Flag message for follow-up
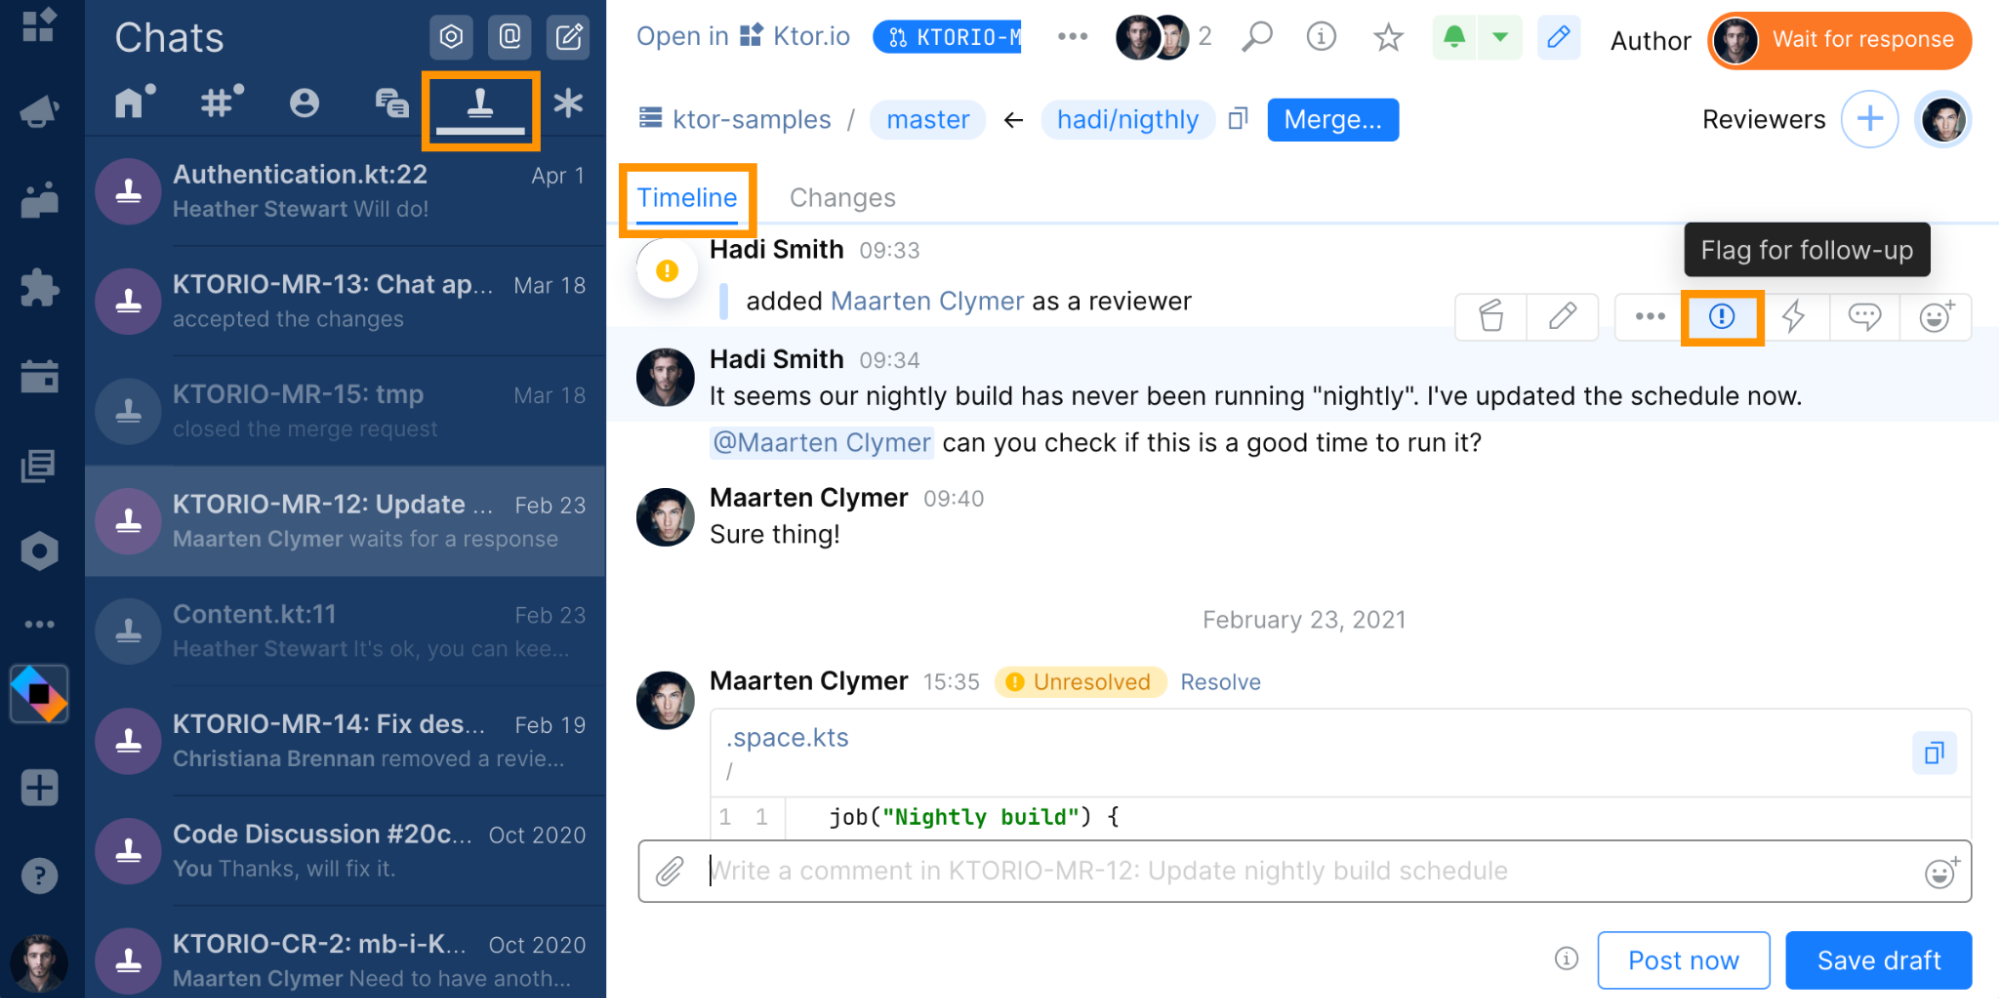This screenshot has height=998, width=2000. tap(1722, 317)
